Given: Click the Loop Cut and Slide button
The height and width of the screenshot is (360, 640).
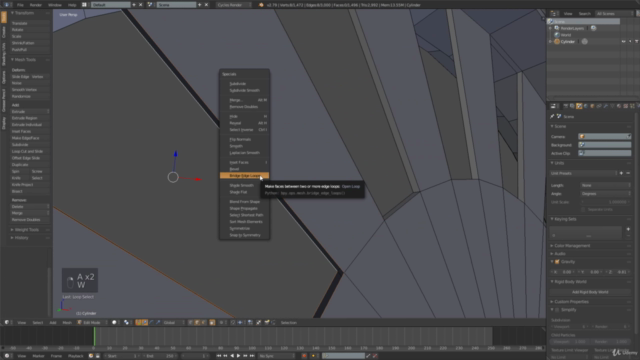Looking at the screenshot, I should 29,151.
